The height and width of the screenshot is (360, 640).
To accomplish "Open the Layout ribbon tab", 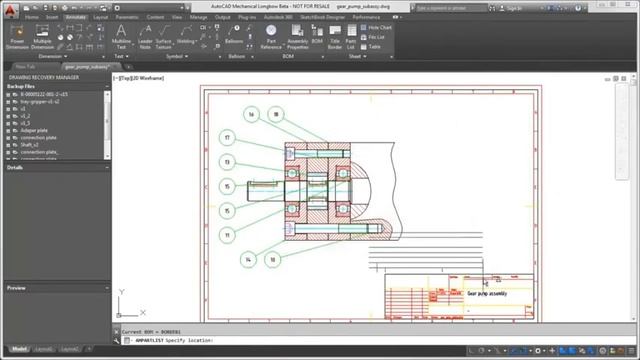I will pos(100,17).
